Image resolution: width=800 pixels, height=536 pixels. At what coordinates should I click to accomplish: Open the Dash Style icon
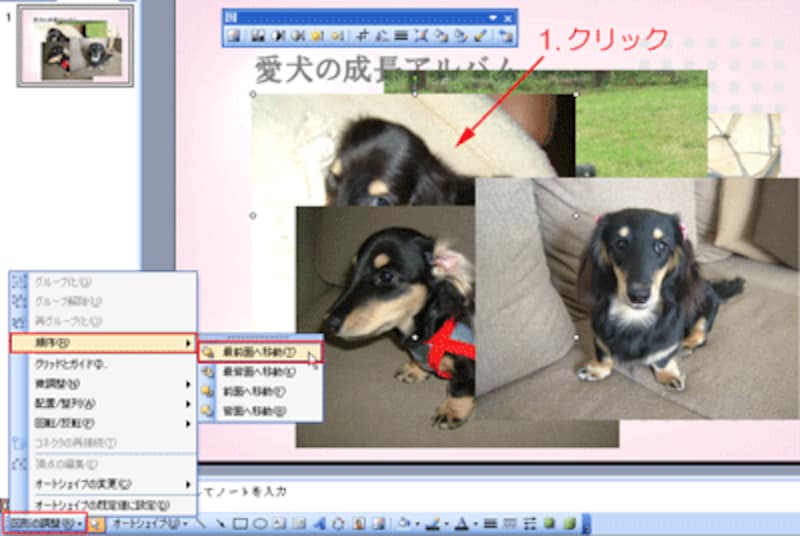tap(510, 524)
